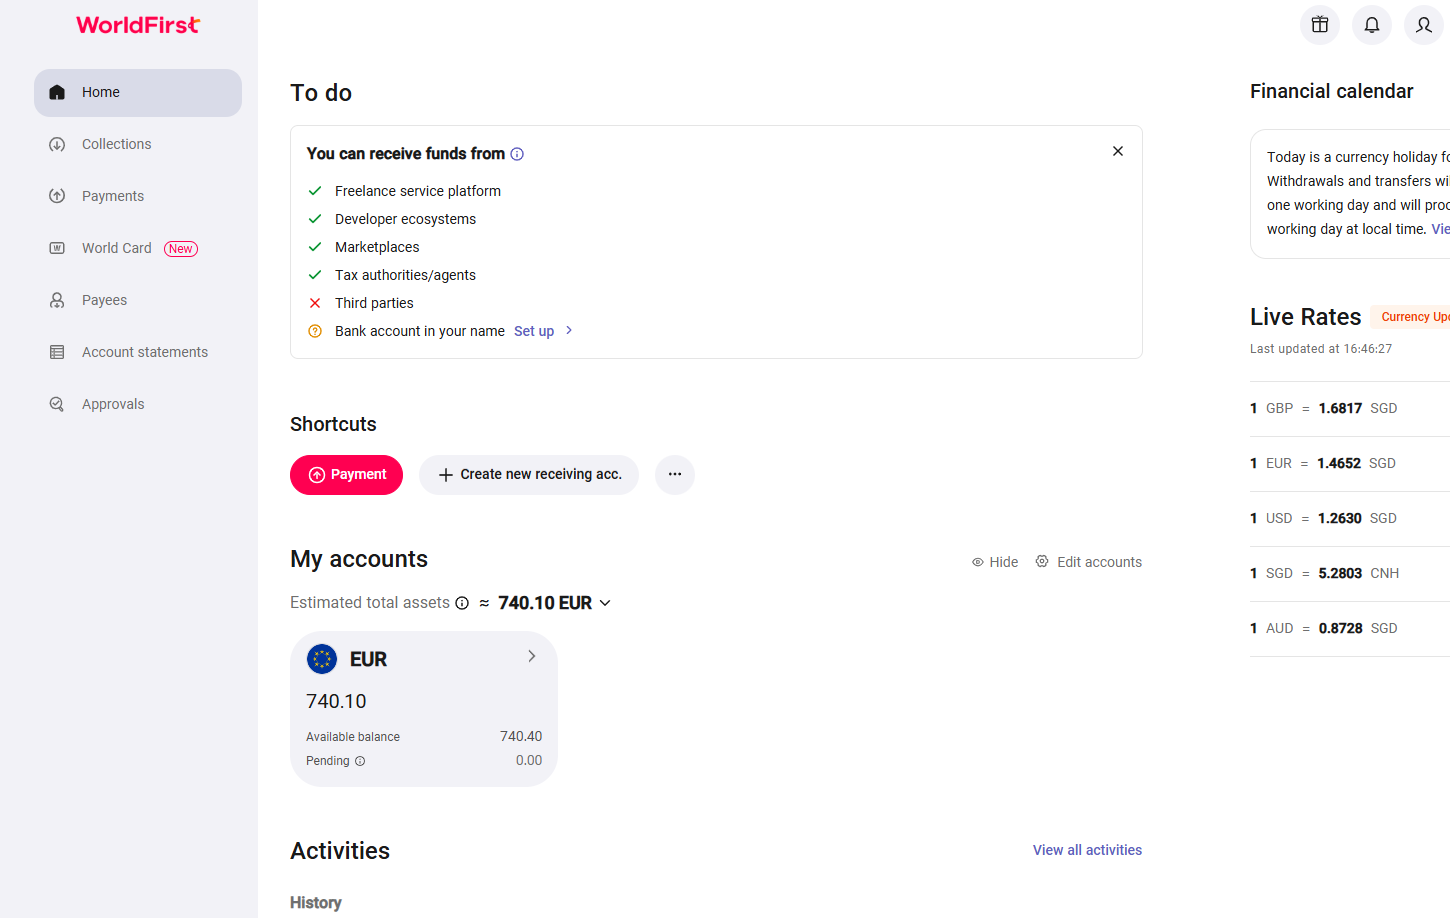
Task: Open Account statements in sidebar
Action: (144, 352)
